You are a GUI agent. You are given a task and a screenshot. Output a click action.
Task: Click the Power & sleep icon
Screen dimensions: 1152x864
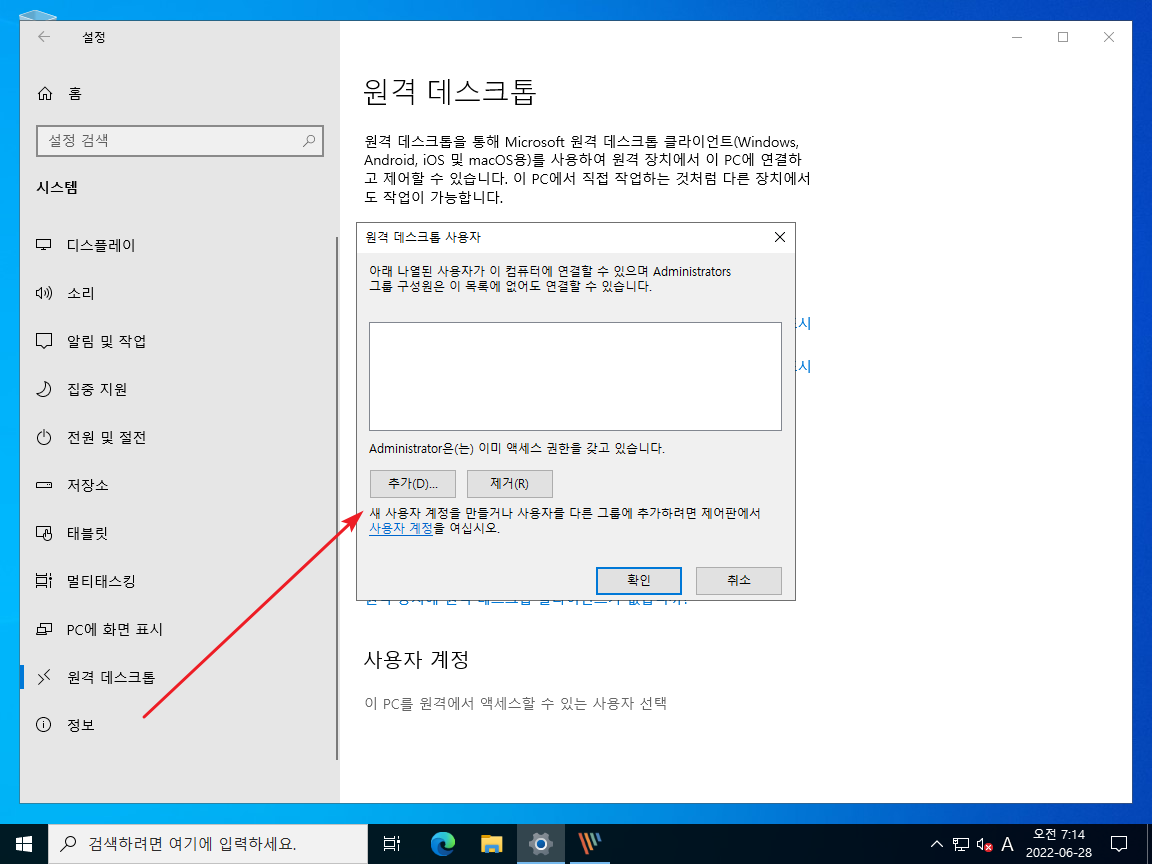44,437
